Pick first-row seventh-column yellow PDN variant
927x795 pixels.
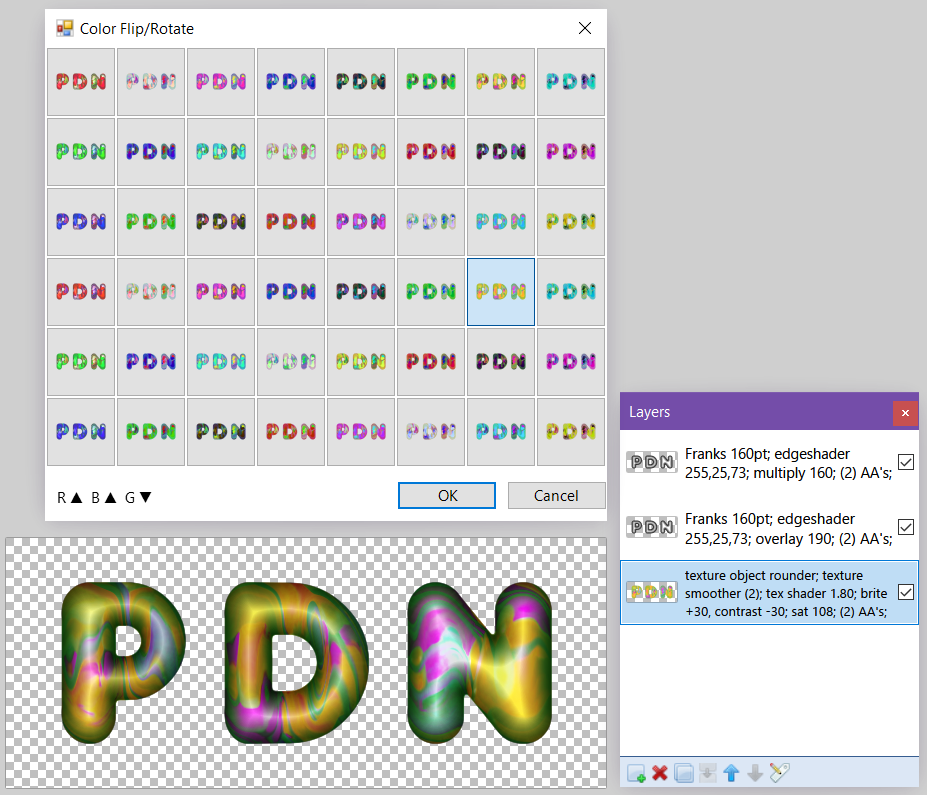click(501, 82)
